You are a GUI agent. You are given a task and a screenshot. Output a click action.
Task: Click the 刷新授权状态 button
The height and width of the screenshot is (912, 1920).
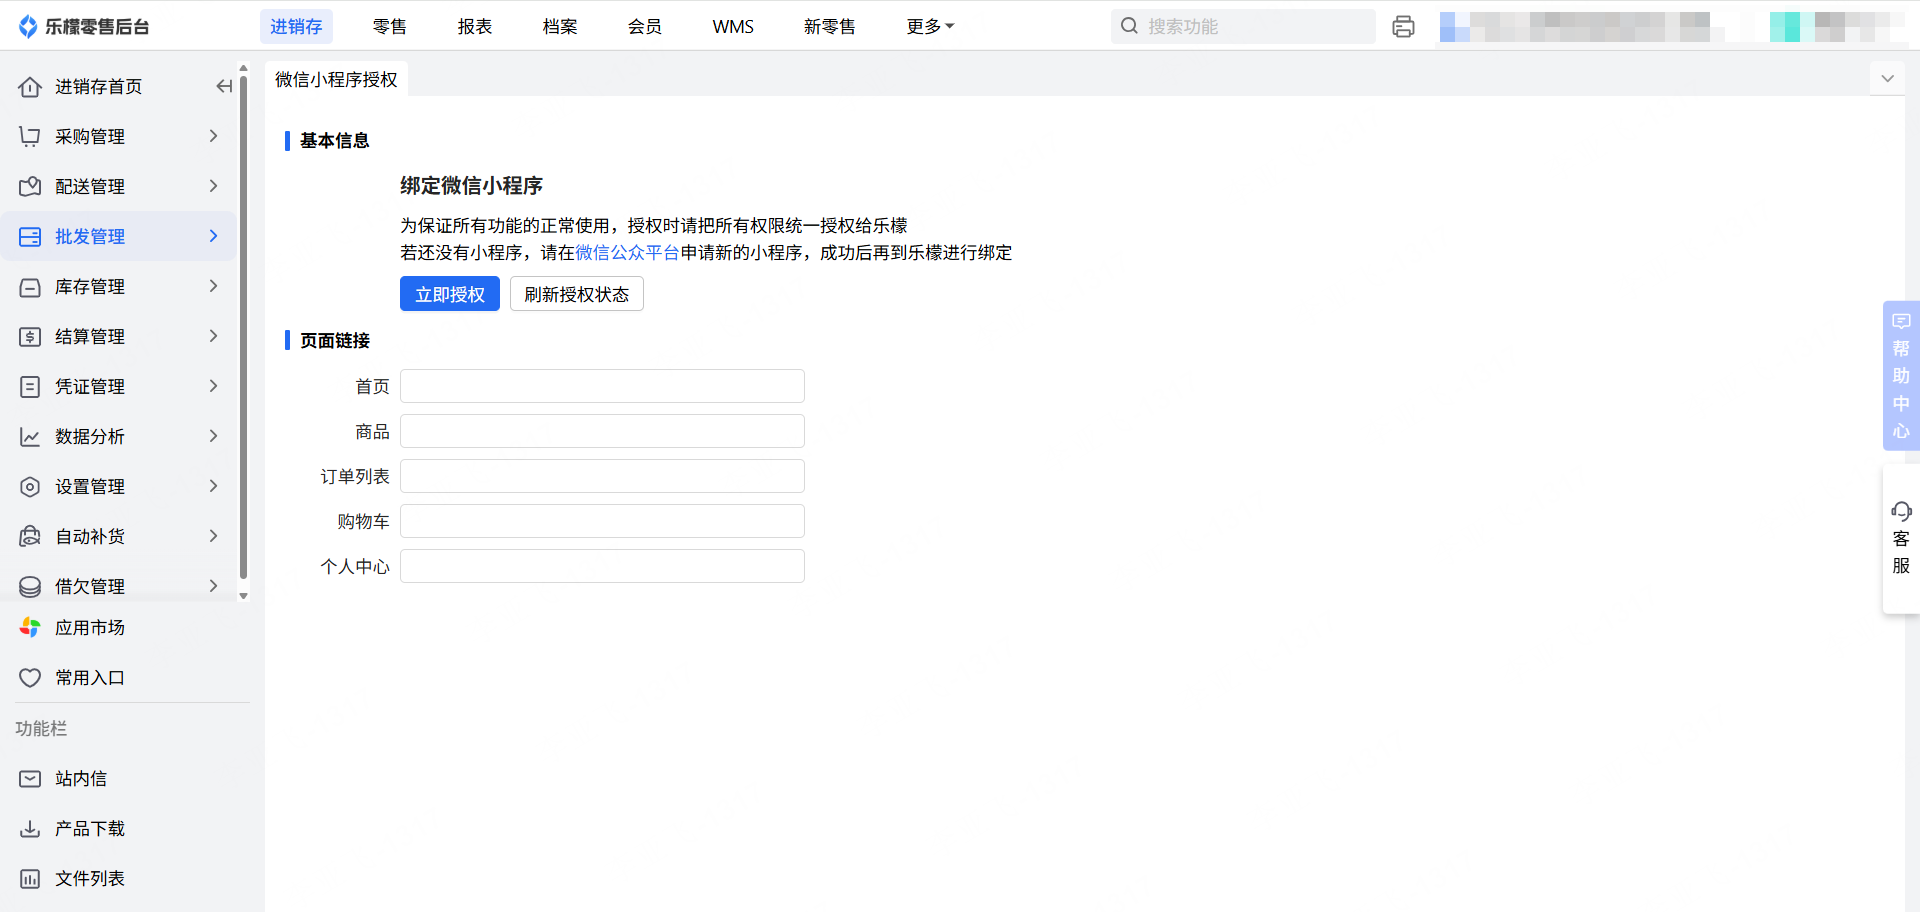(577, 294)
